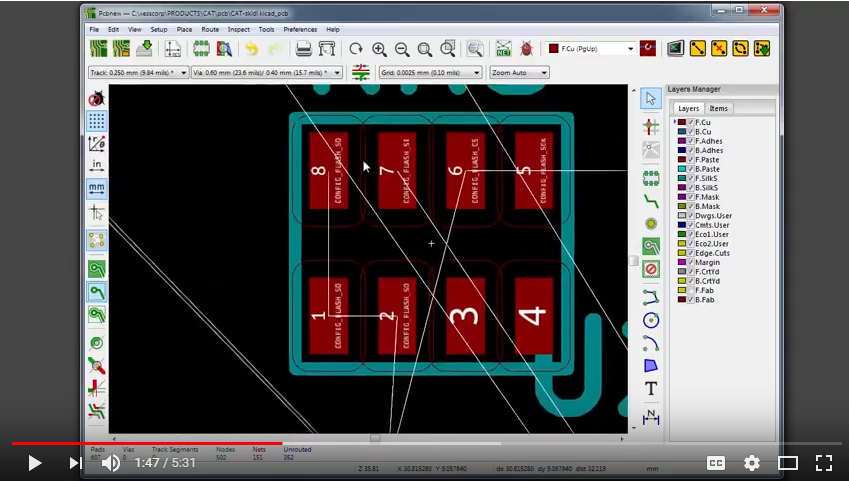
Task: Select the Draw arc tool
Action: (x=651, y=343)
